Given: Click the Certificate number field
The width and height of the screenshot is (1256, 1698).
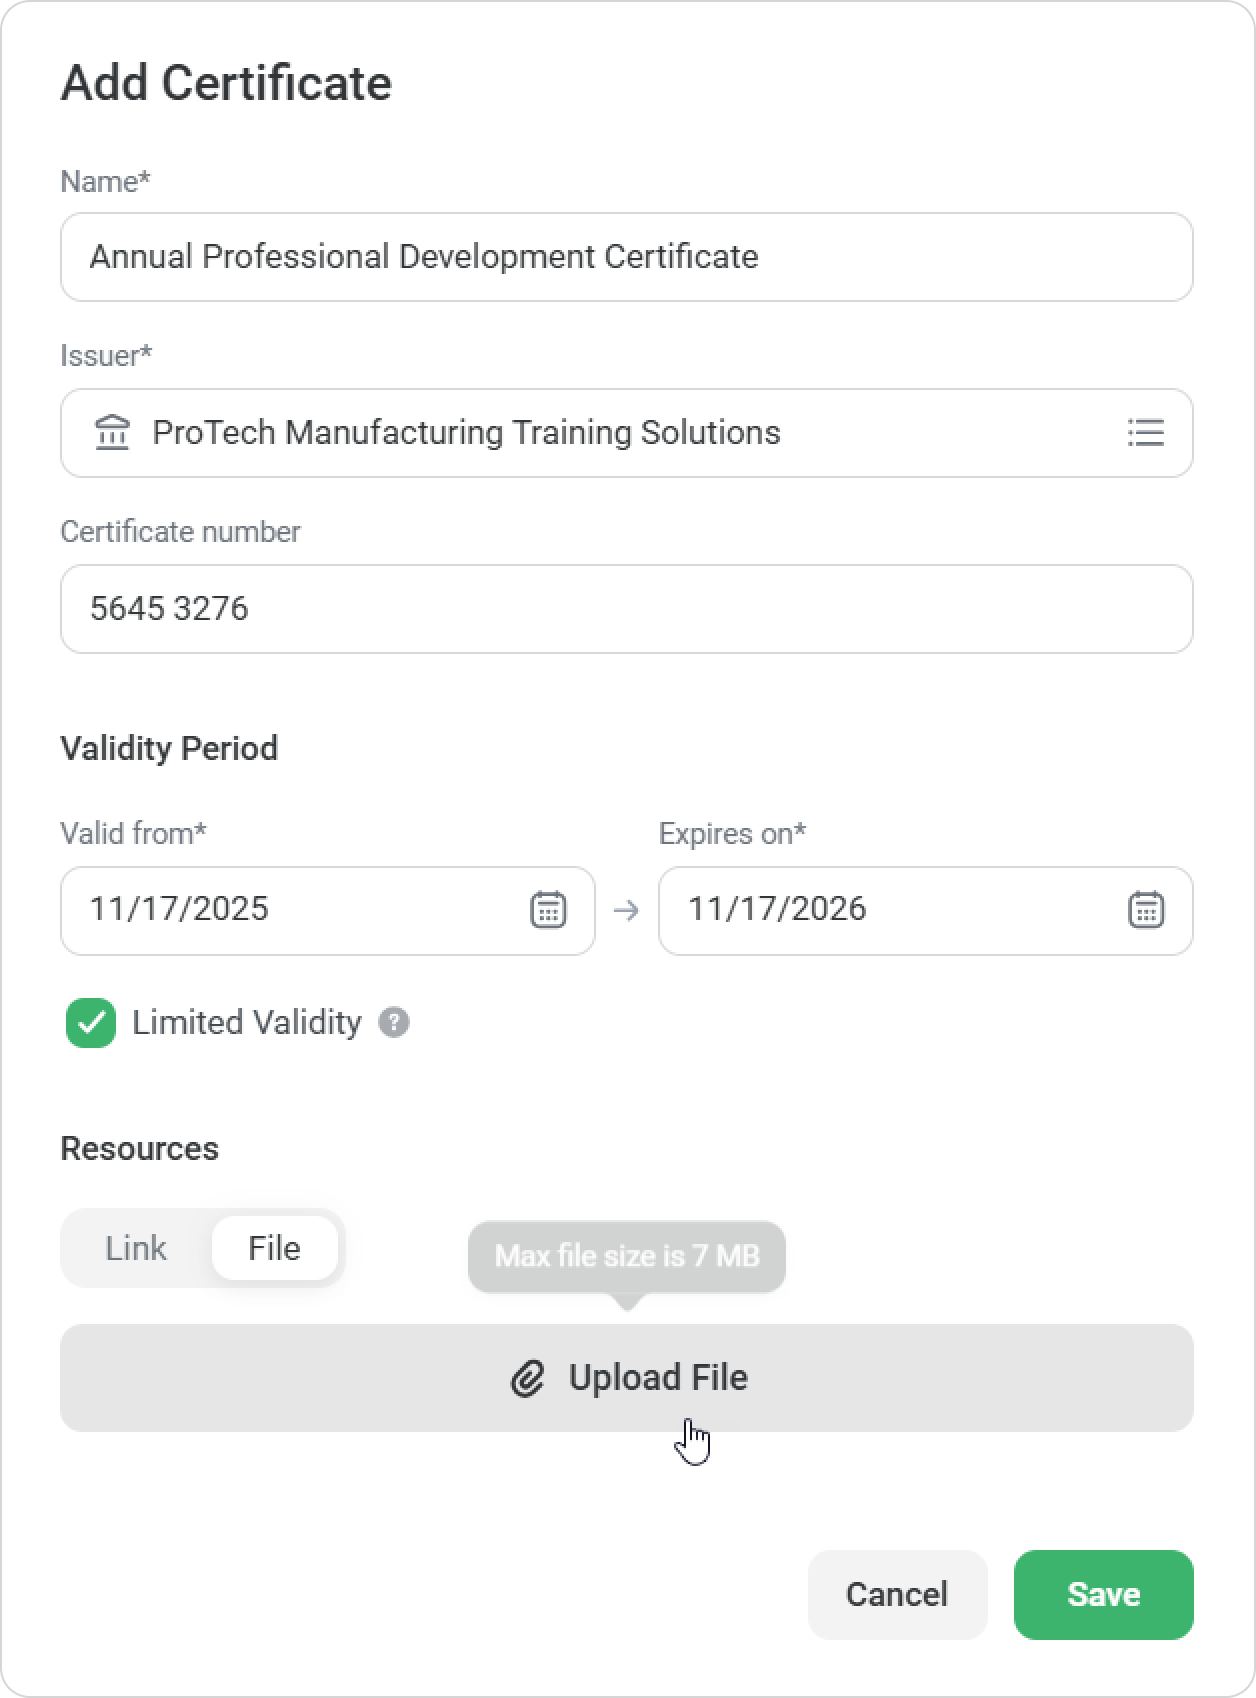Looking at the screenshot, I should tap(626, 609).
